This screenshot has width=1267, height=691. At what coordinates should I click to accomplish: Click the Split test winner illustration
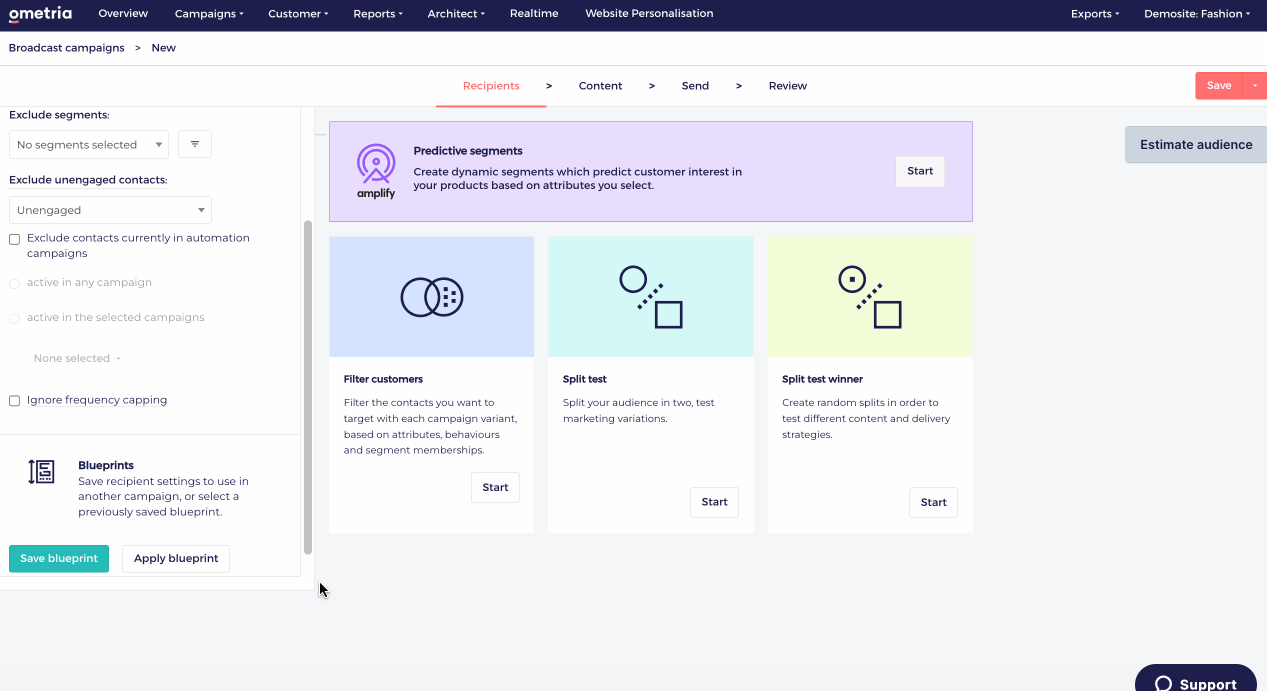pos(870,297)
